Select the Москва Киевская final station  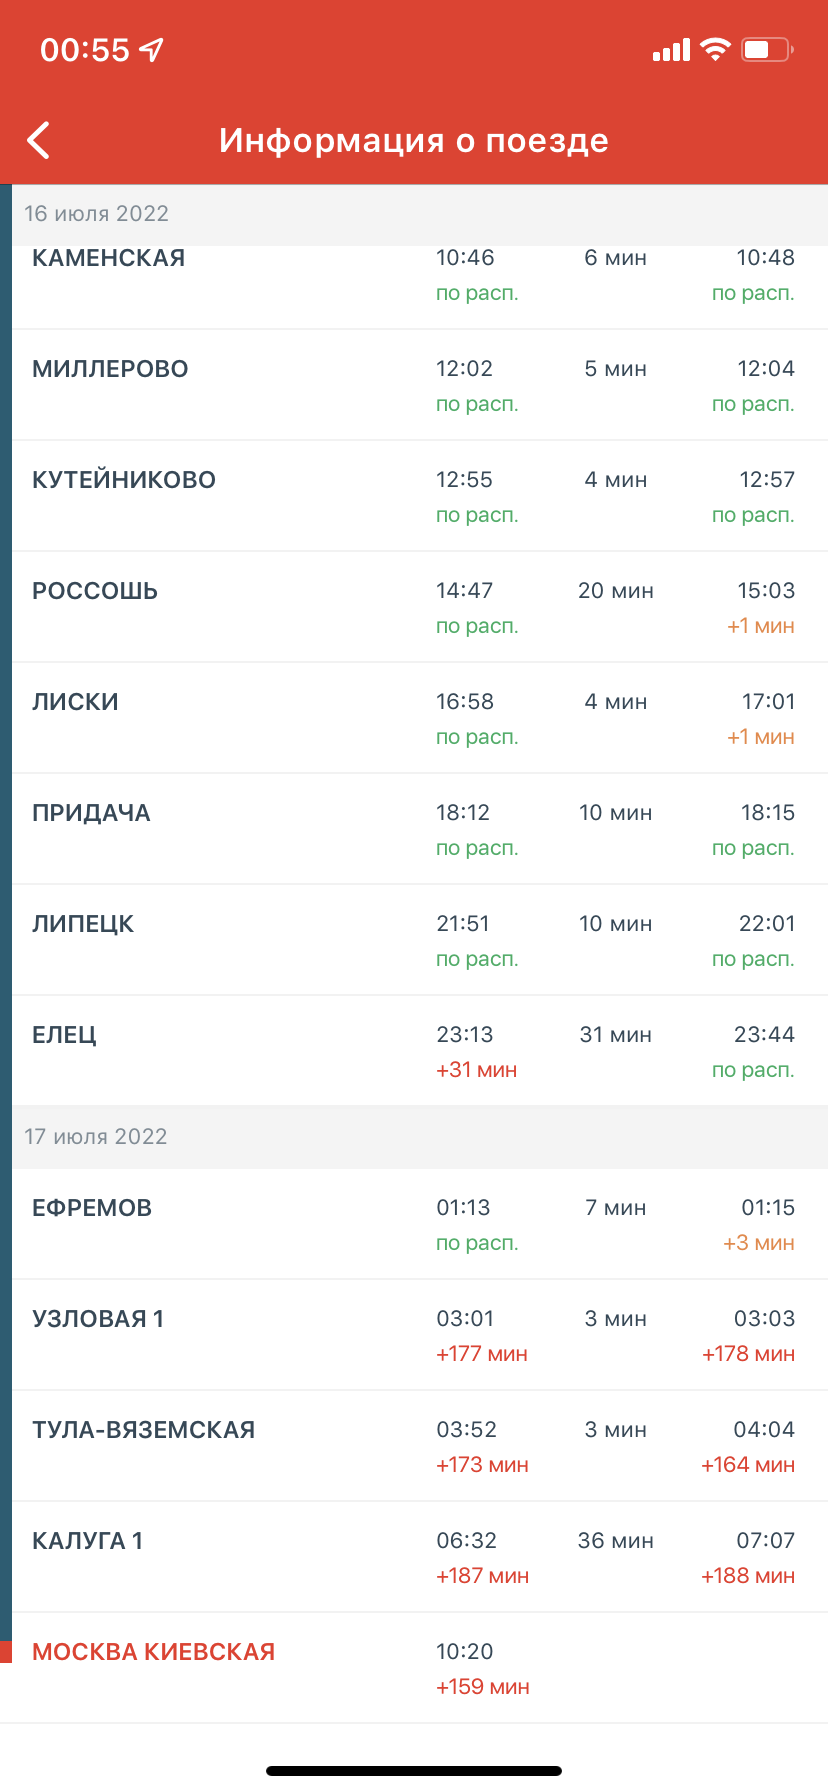pos(153,1652)
